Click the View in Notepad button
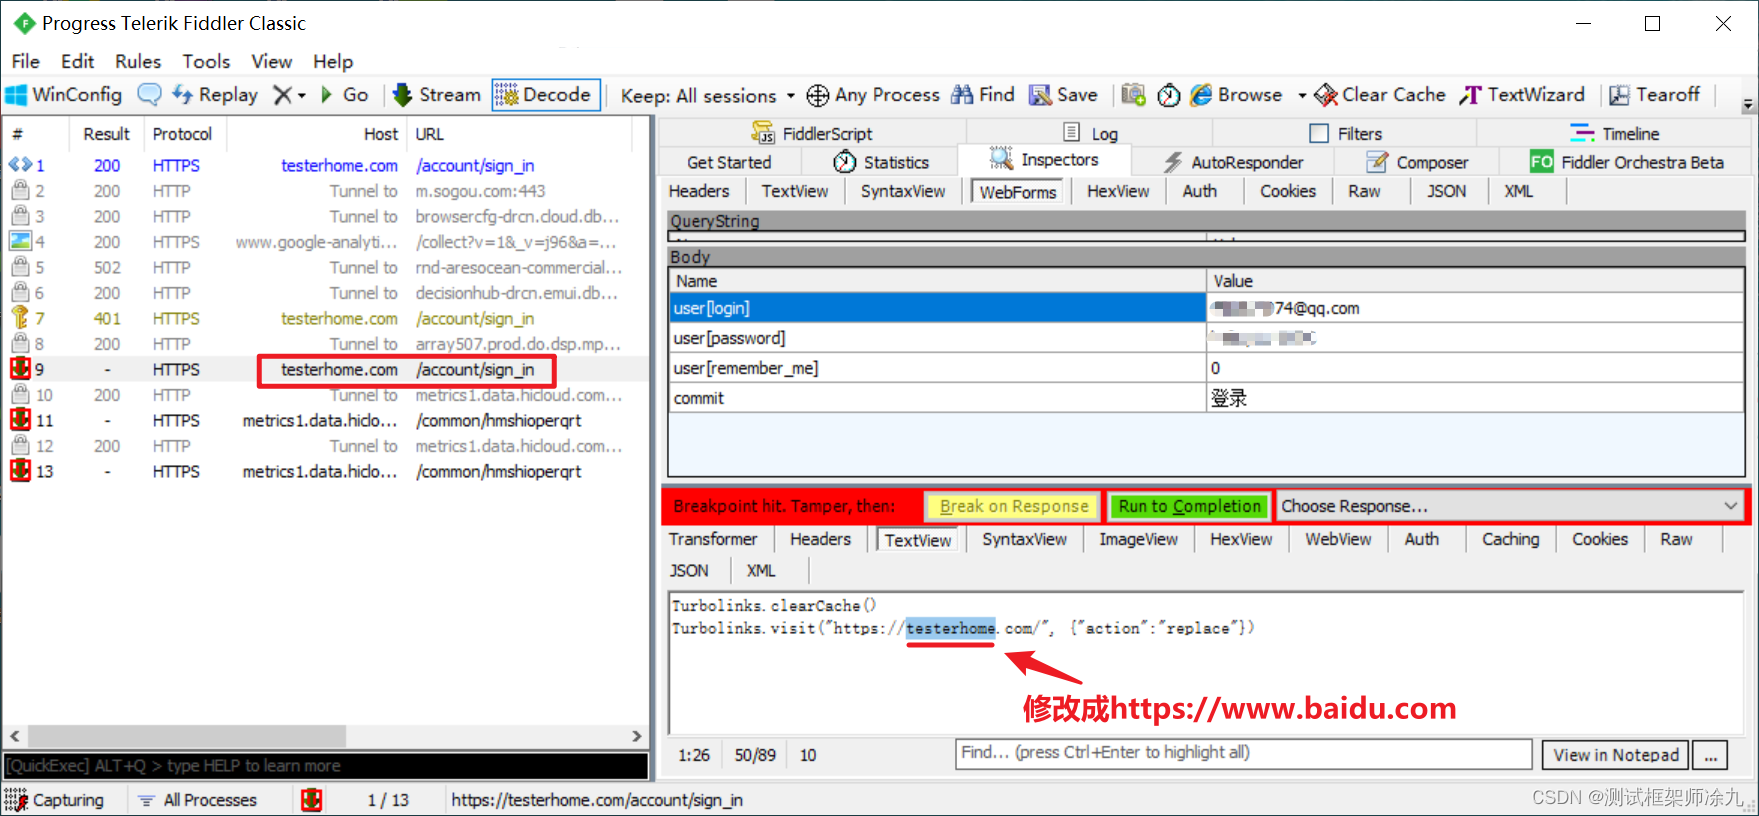 tap(1616, 755)
